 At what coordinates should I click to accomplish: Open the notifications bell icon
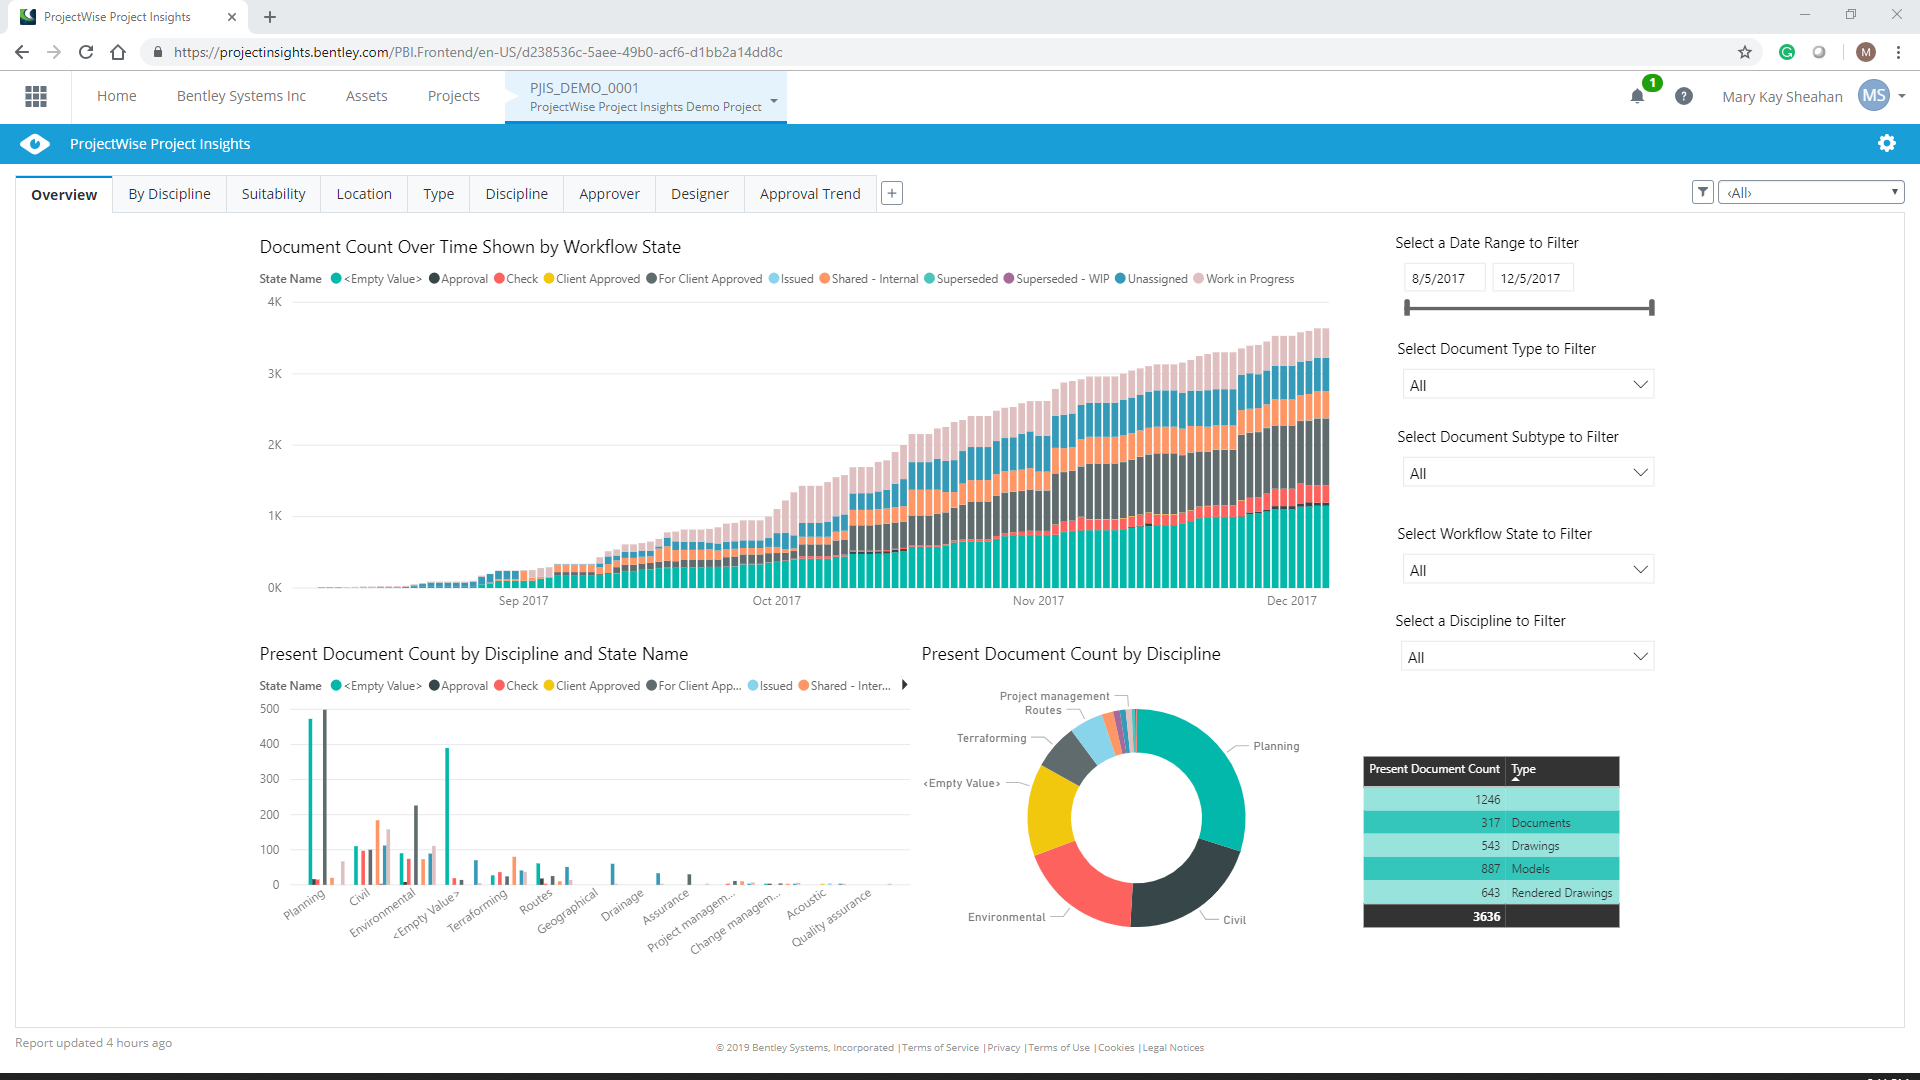1637,97
